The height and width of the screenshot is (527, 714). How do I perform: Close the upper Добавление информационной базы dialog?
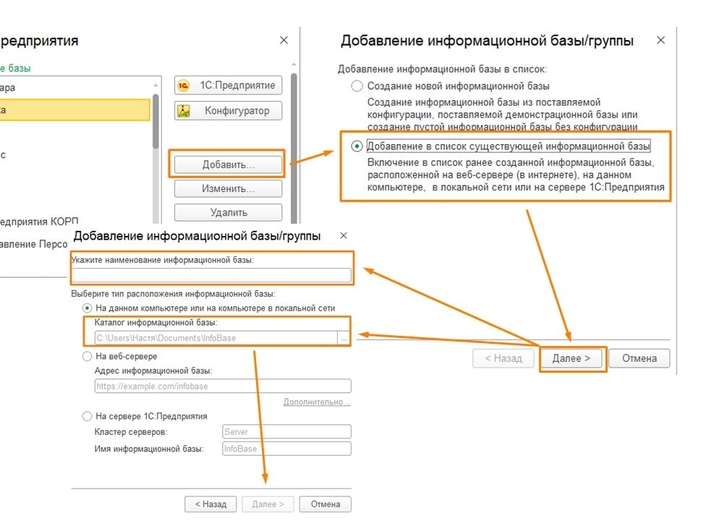660,41
